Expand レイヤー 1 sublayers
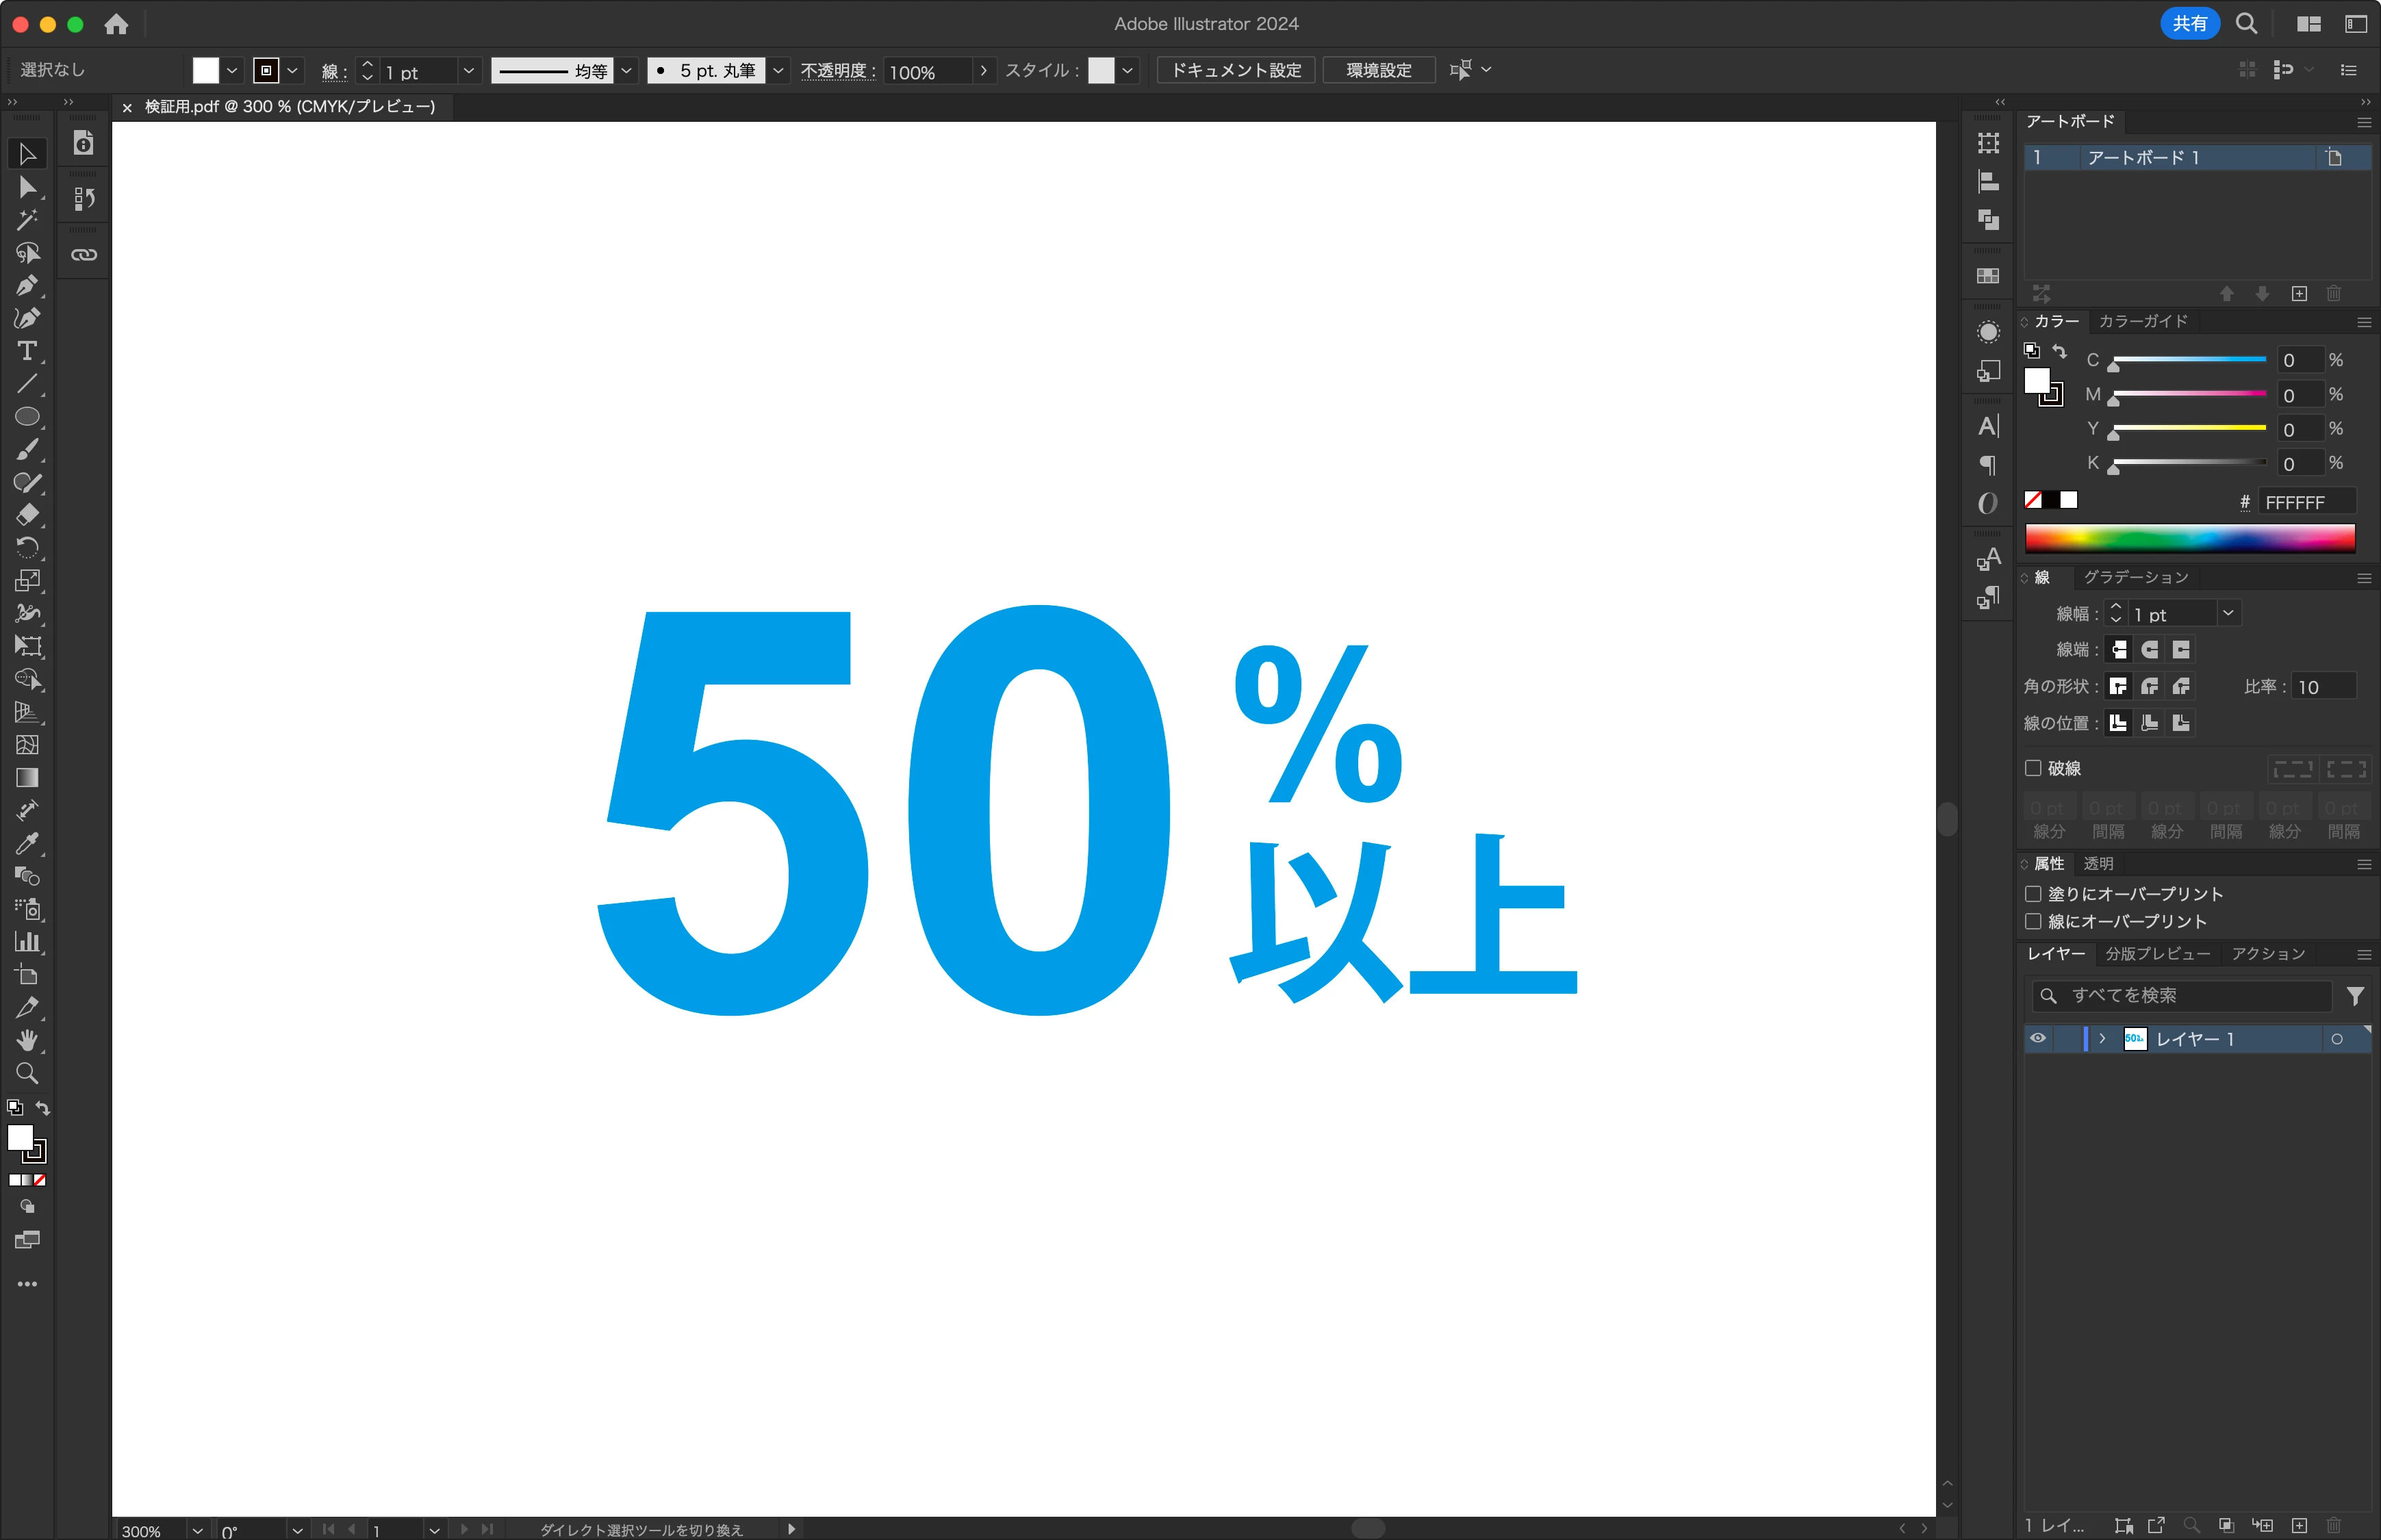The image size is (2381, 1540). [x=2102, y=1038]
